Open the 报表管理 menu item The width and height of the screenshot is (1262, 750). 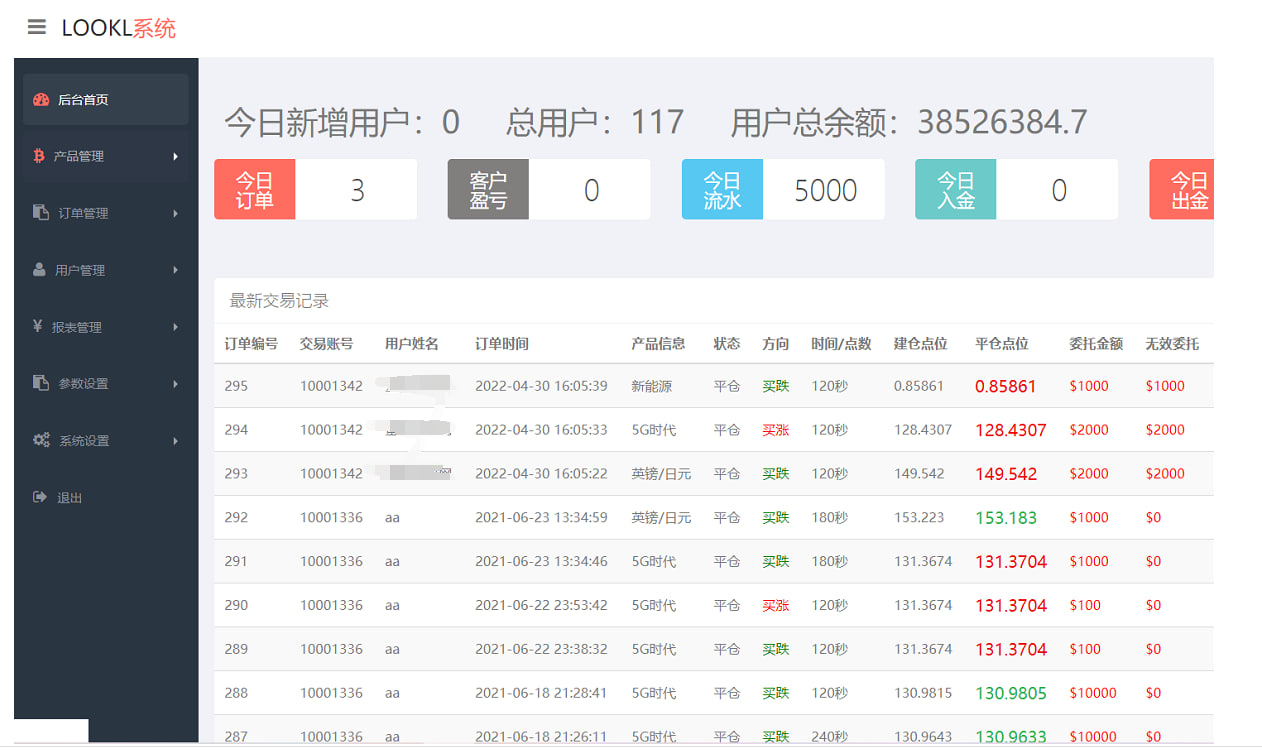(106, 327)
